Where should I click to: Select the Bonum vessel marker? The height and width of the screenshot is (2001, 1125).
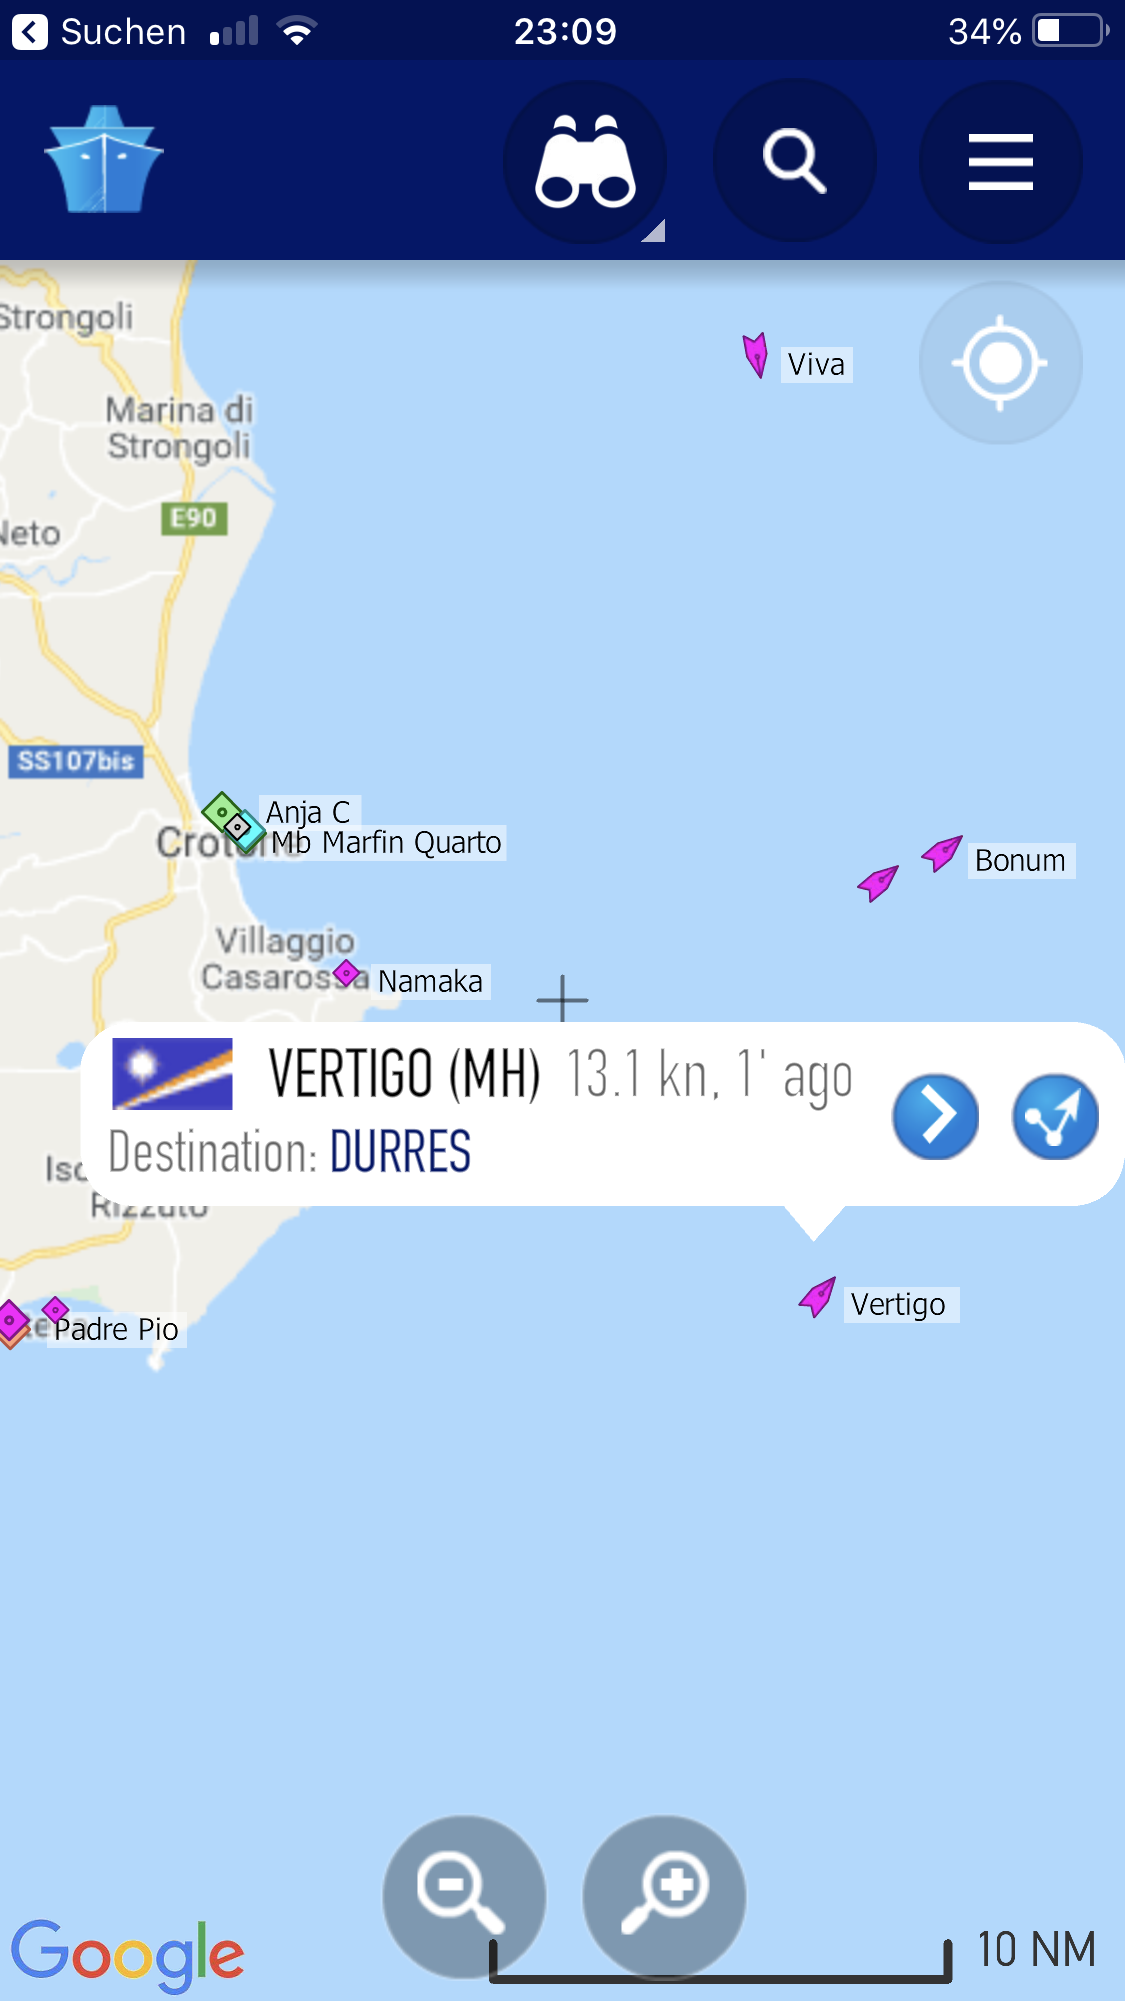[x=941, y=853]
